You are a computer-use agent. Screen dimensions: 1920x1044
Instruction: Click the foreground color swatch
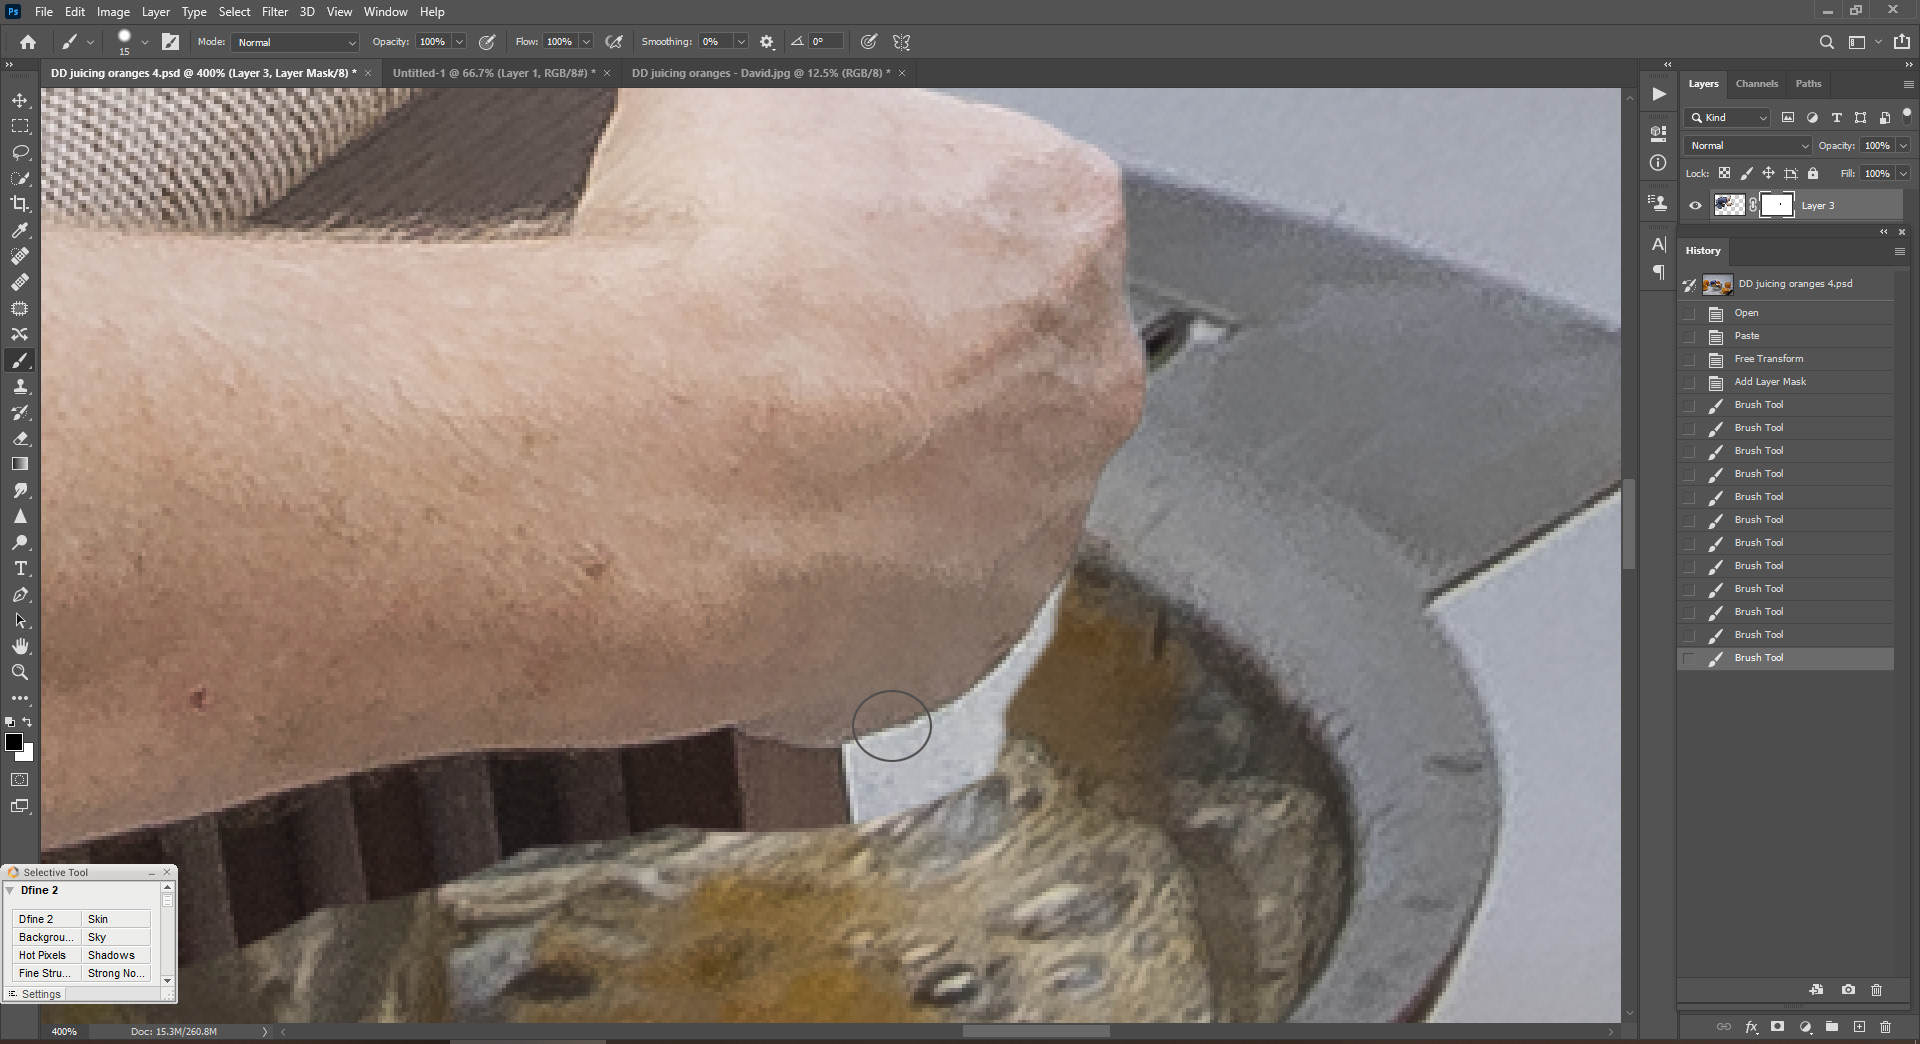pos(14,742)
